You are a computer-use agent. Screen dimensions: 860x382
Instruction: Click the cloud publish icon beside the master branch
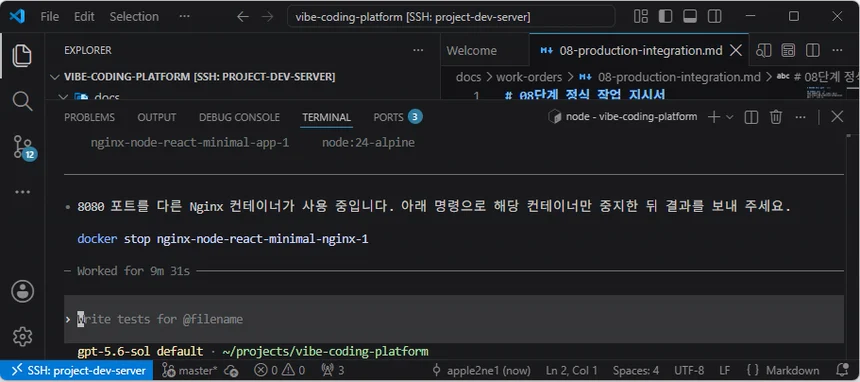tap(231, 371)
